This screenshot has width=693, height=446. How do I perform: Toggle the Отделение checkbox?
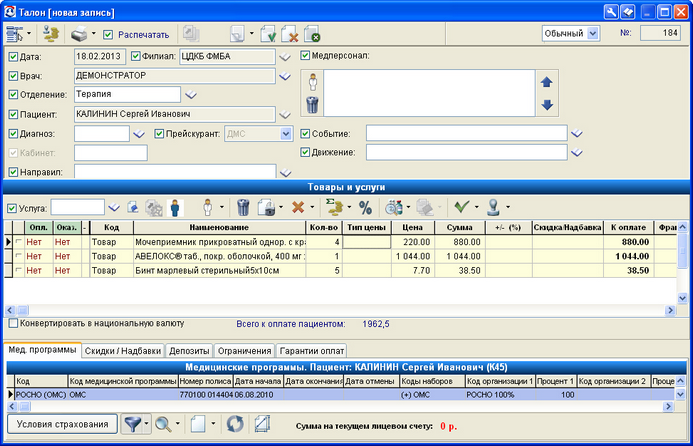[13, 95]
